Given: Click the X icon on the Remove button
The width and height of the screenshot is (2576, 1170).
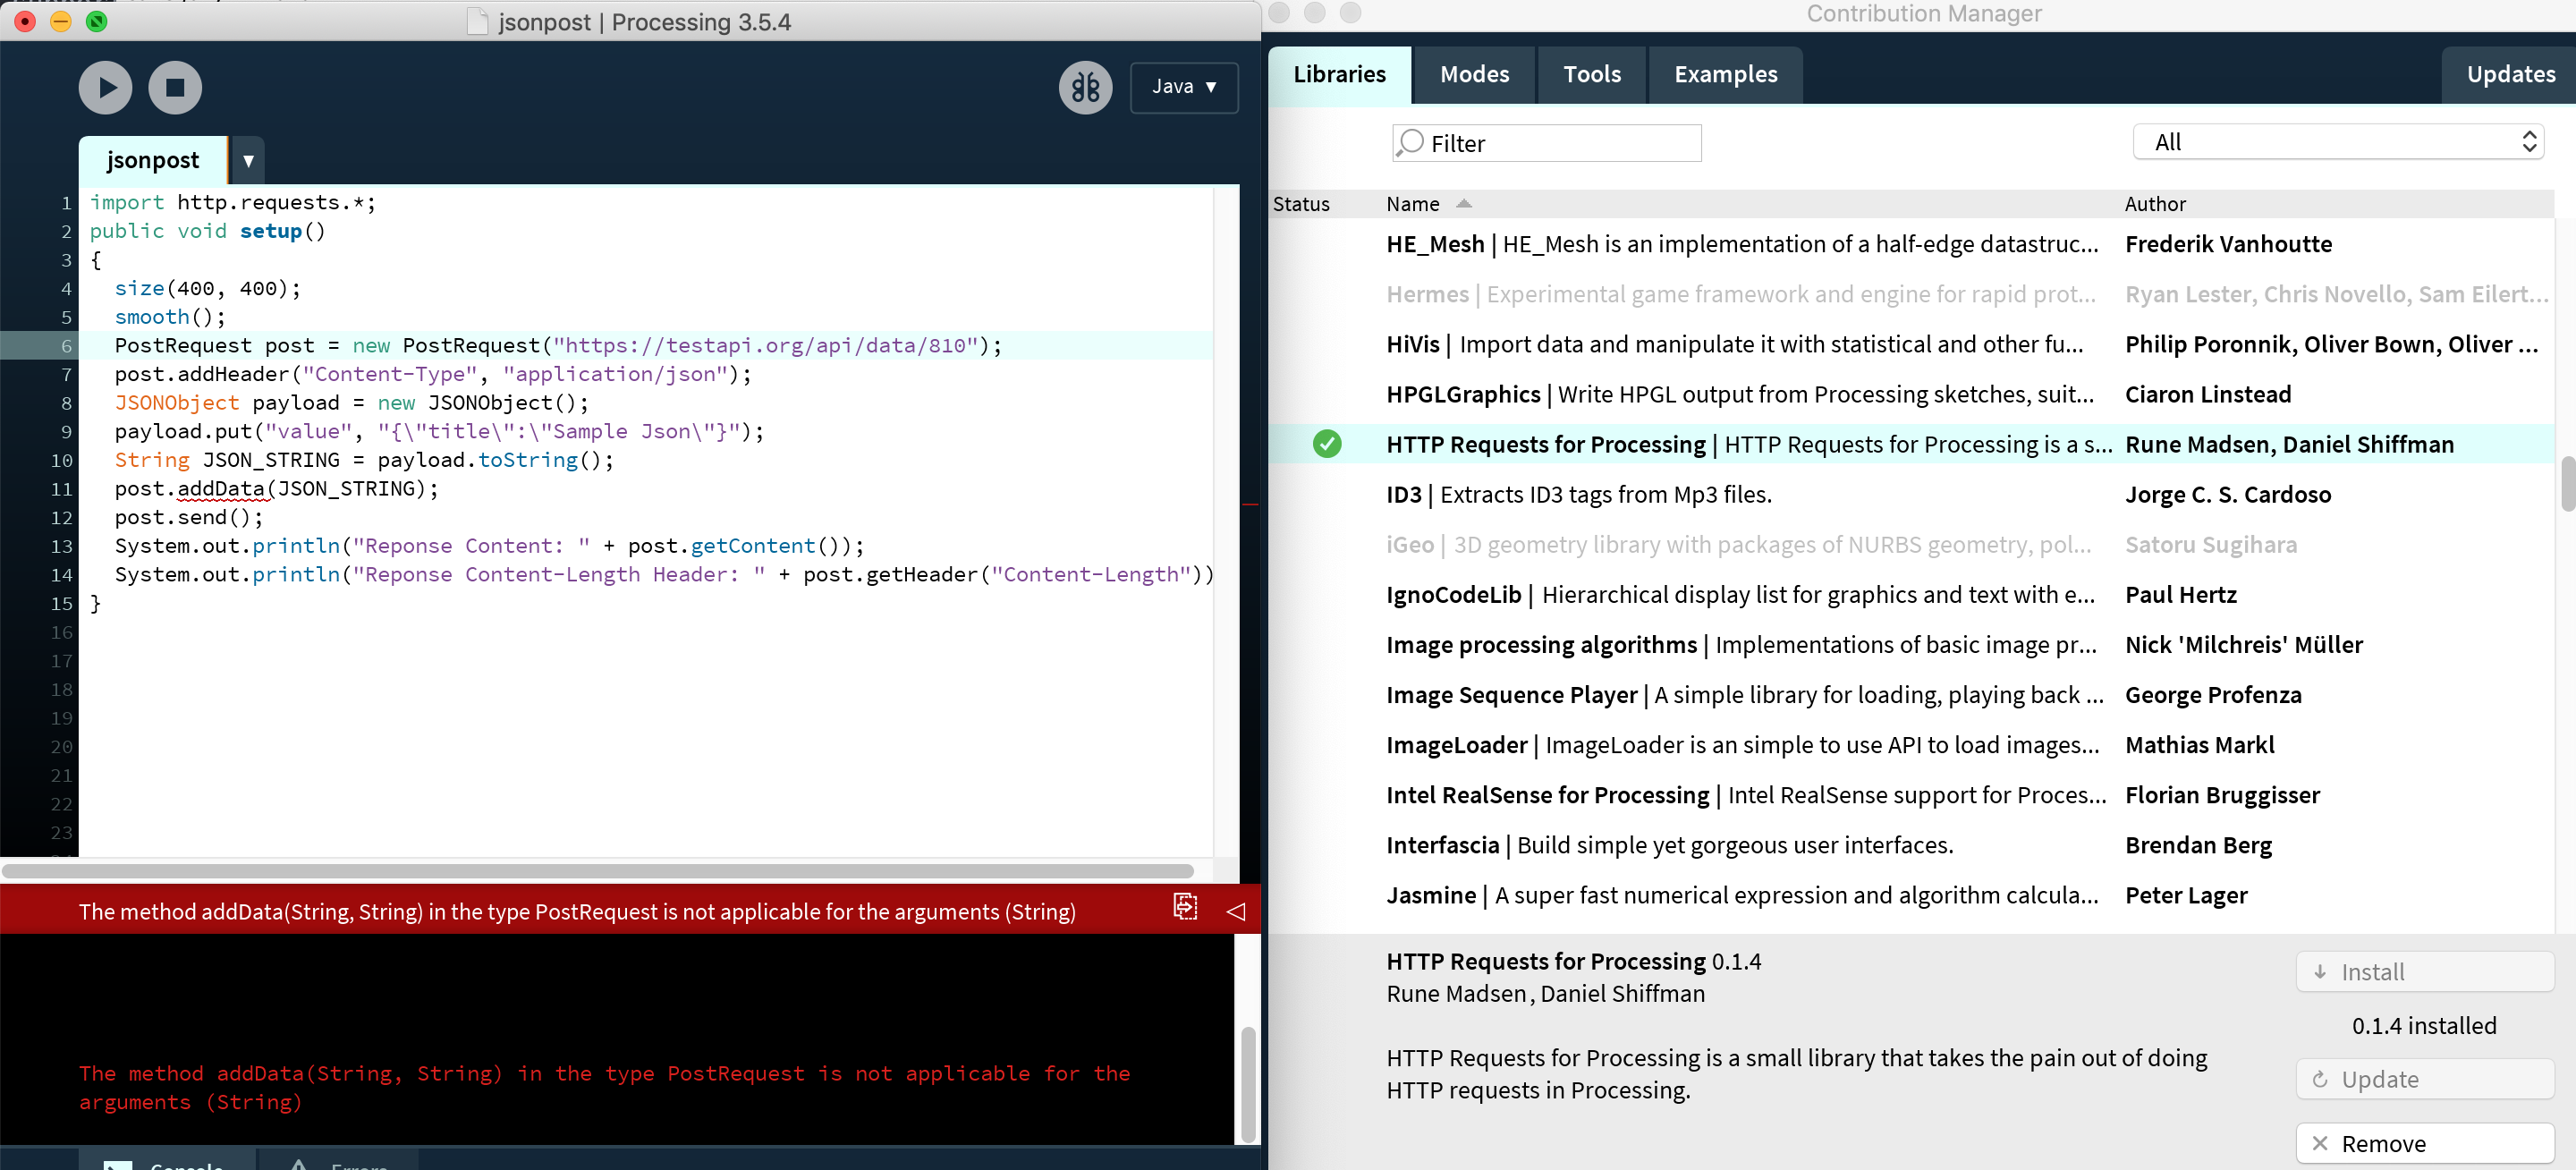Looking at the screenshot, I should [2320, 1143].
